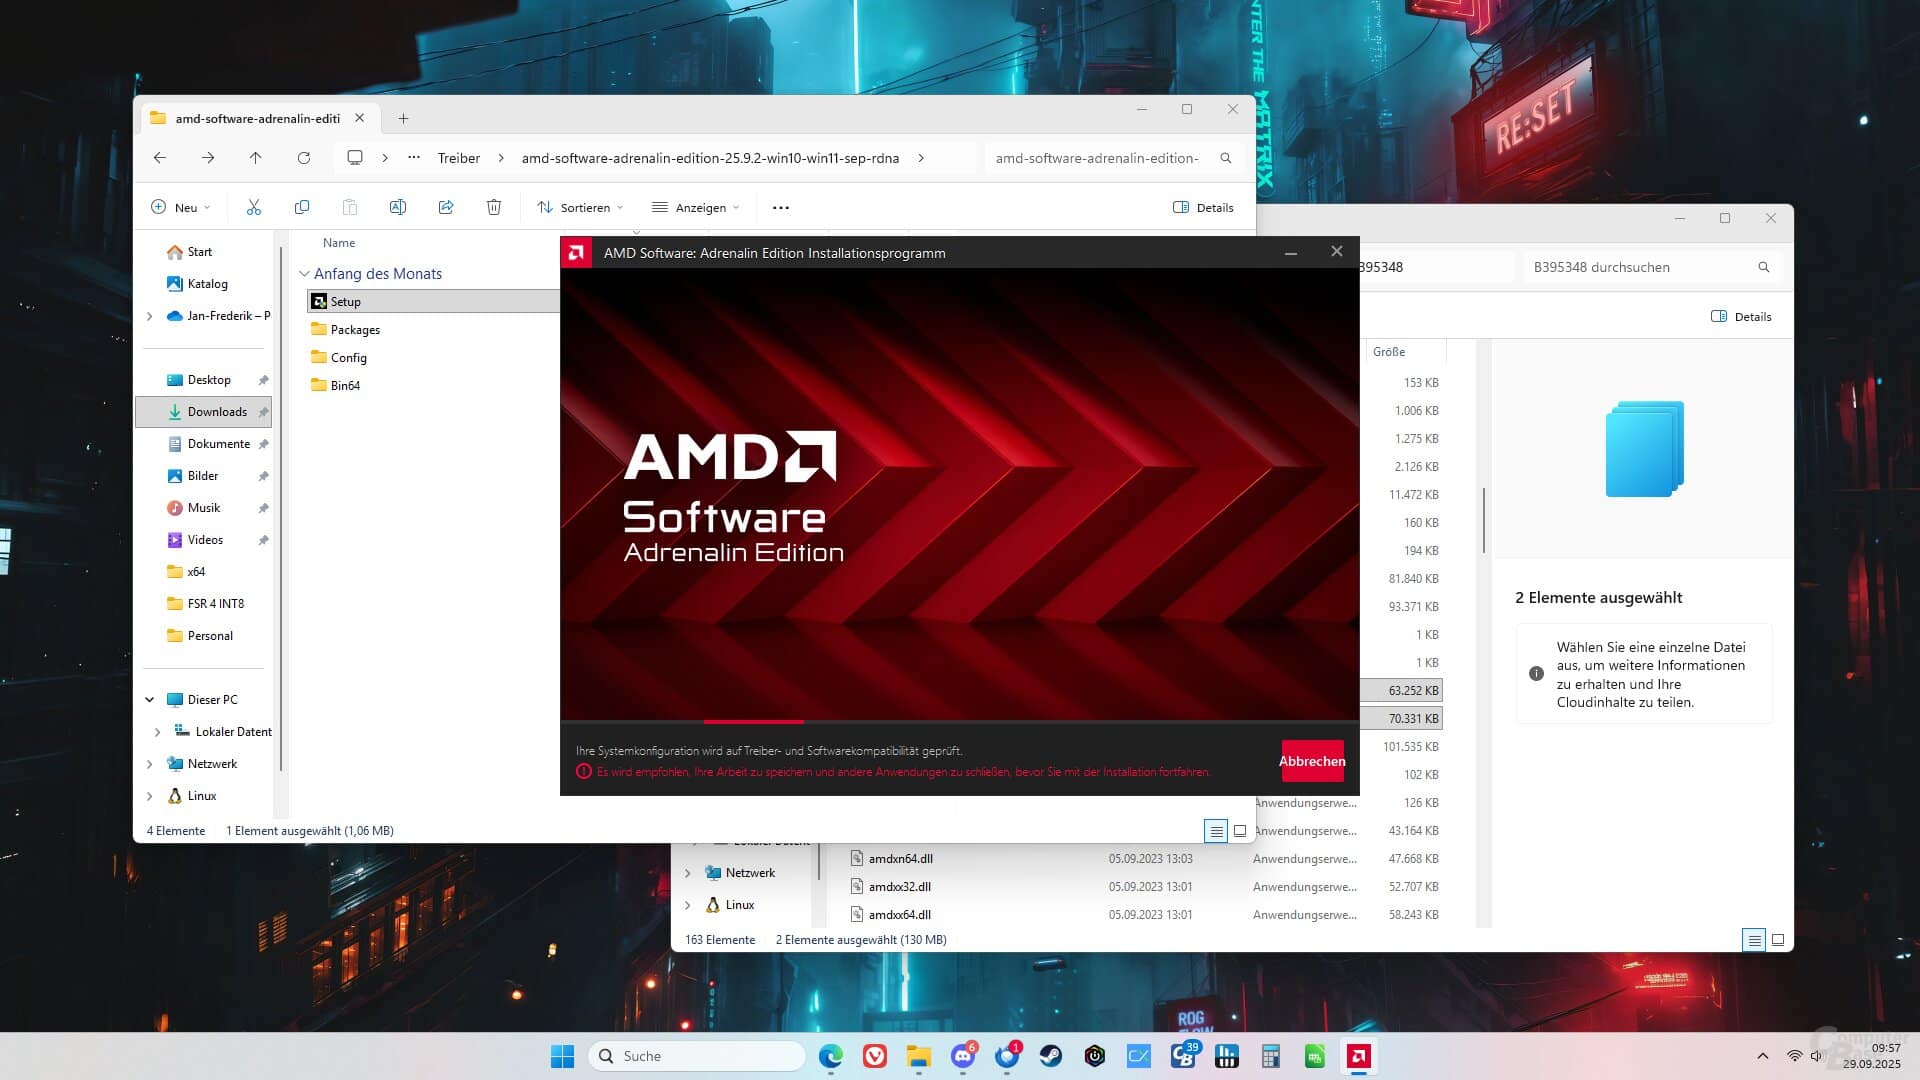This screenshot has height=1080, width=1920.
Task: Toggle the Details pane open
Action: coord(1204,207)
